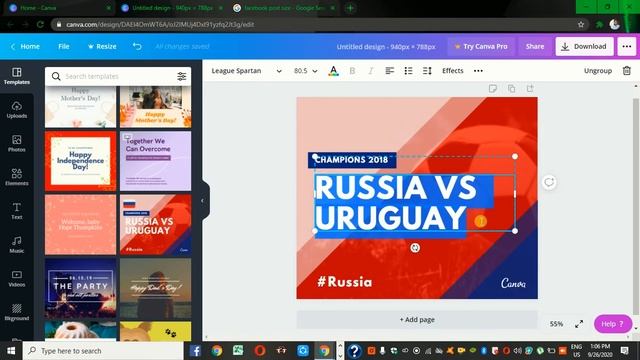Screen dimensions: 640x360
Task: Collapse the templates side panel
Action: (x=202, y=200)
